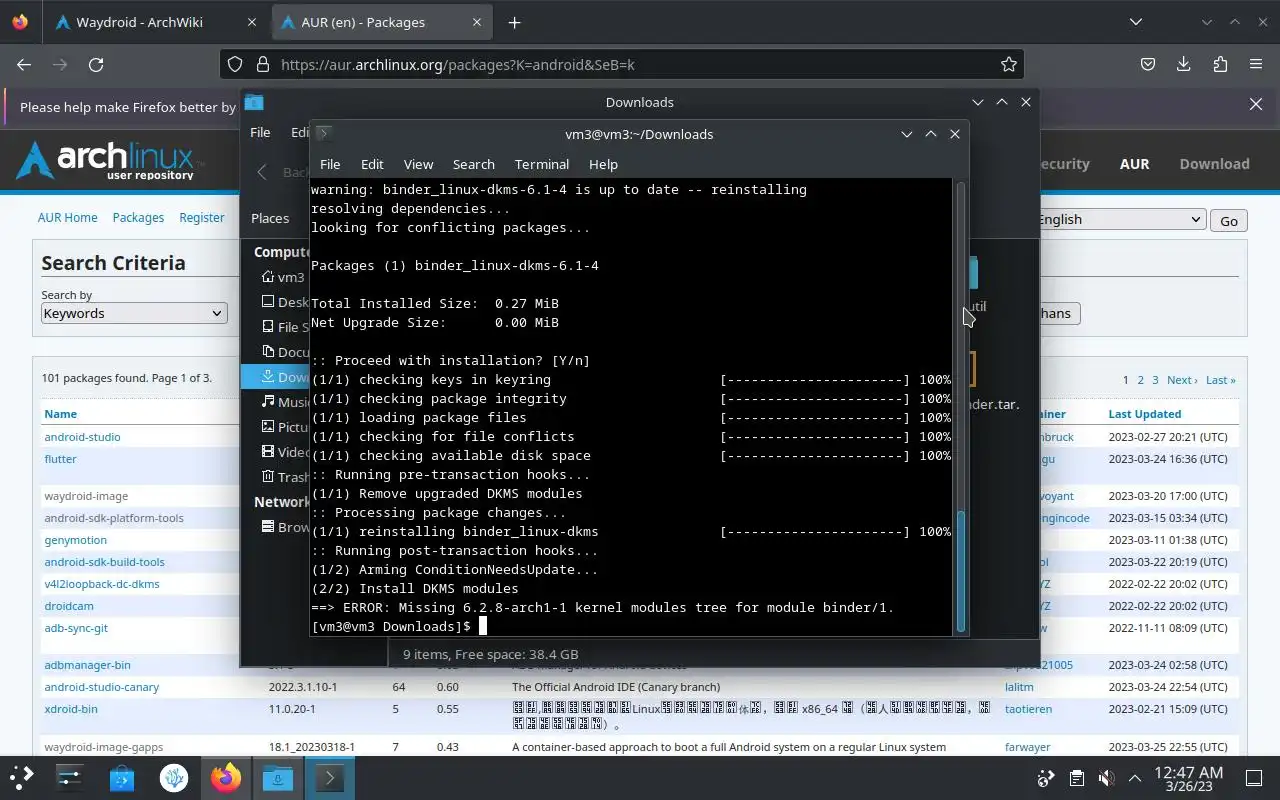Sort by the Last Updated column
The height and width of the screenshot is (800, 1280).
click(1144, 414)
